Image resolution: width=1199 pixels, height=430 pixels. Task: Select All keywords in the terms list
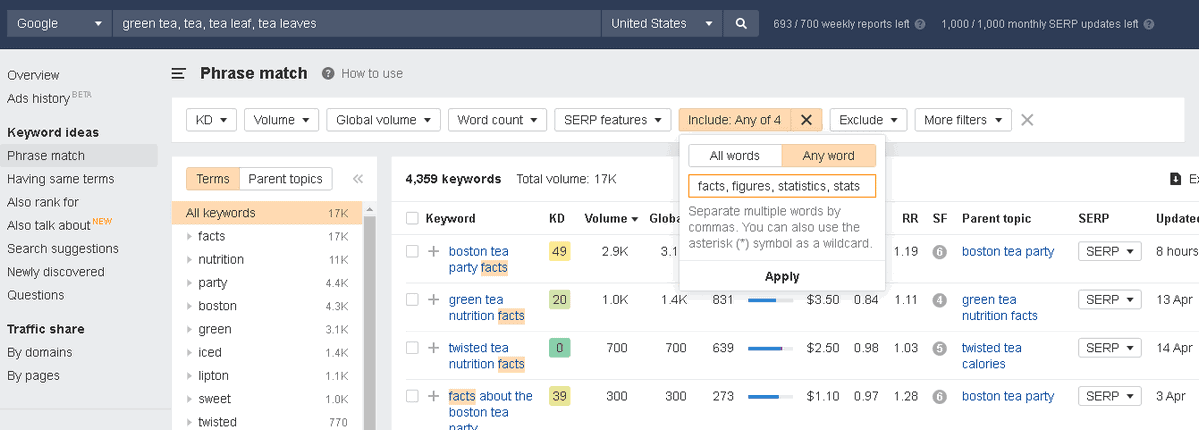coord(267,213)
